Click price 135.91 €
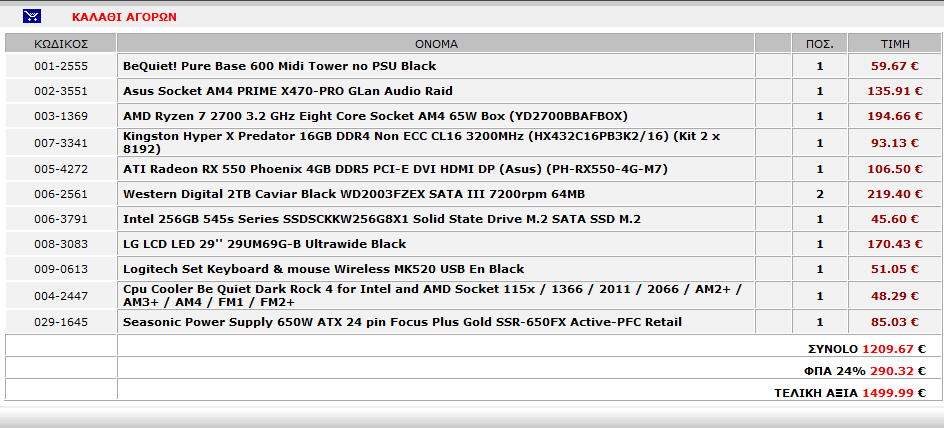944x428 pixels. (x=895, y=91)
